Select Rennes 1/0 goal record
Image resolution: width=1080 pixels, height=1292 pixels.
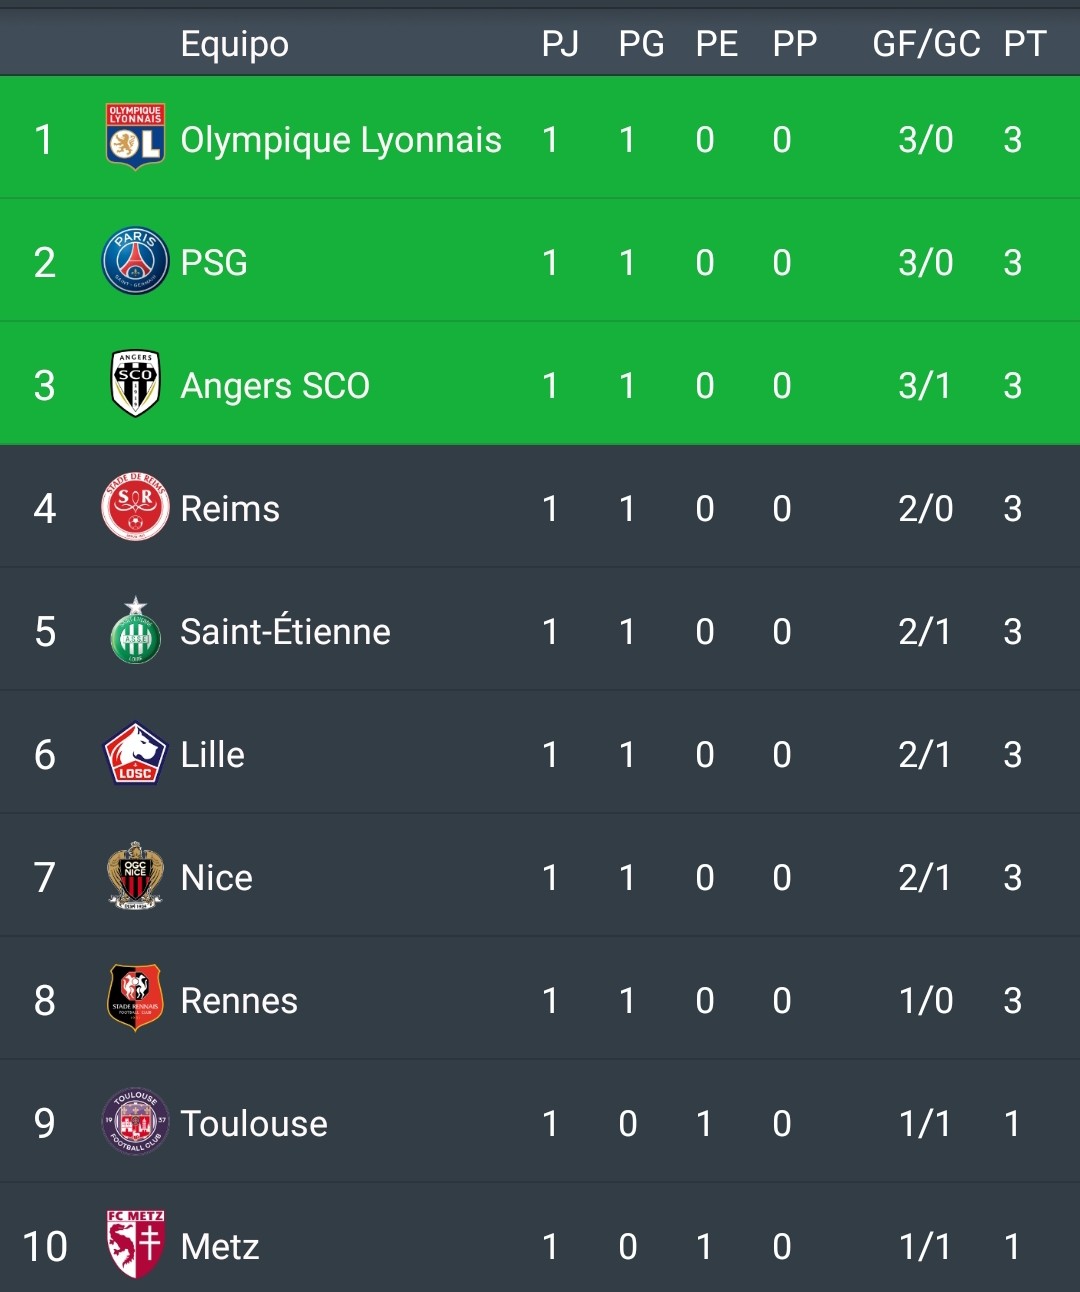tap(925, 1000)
